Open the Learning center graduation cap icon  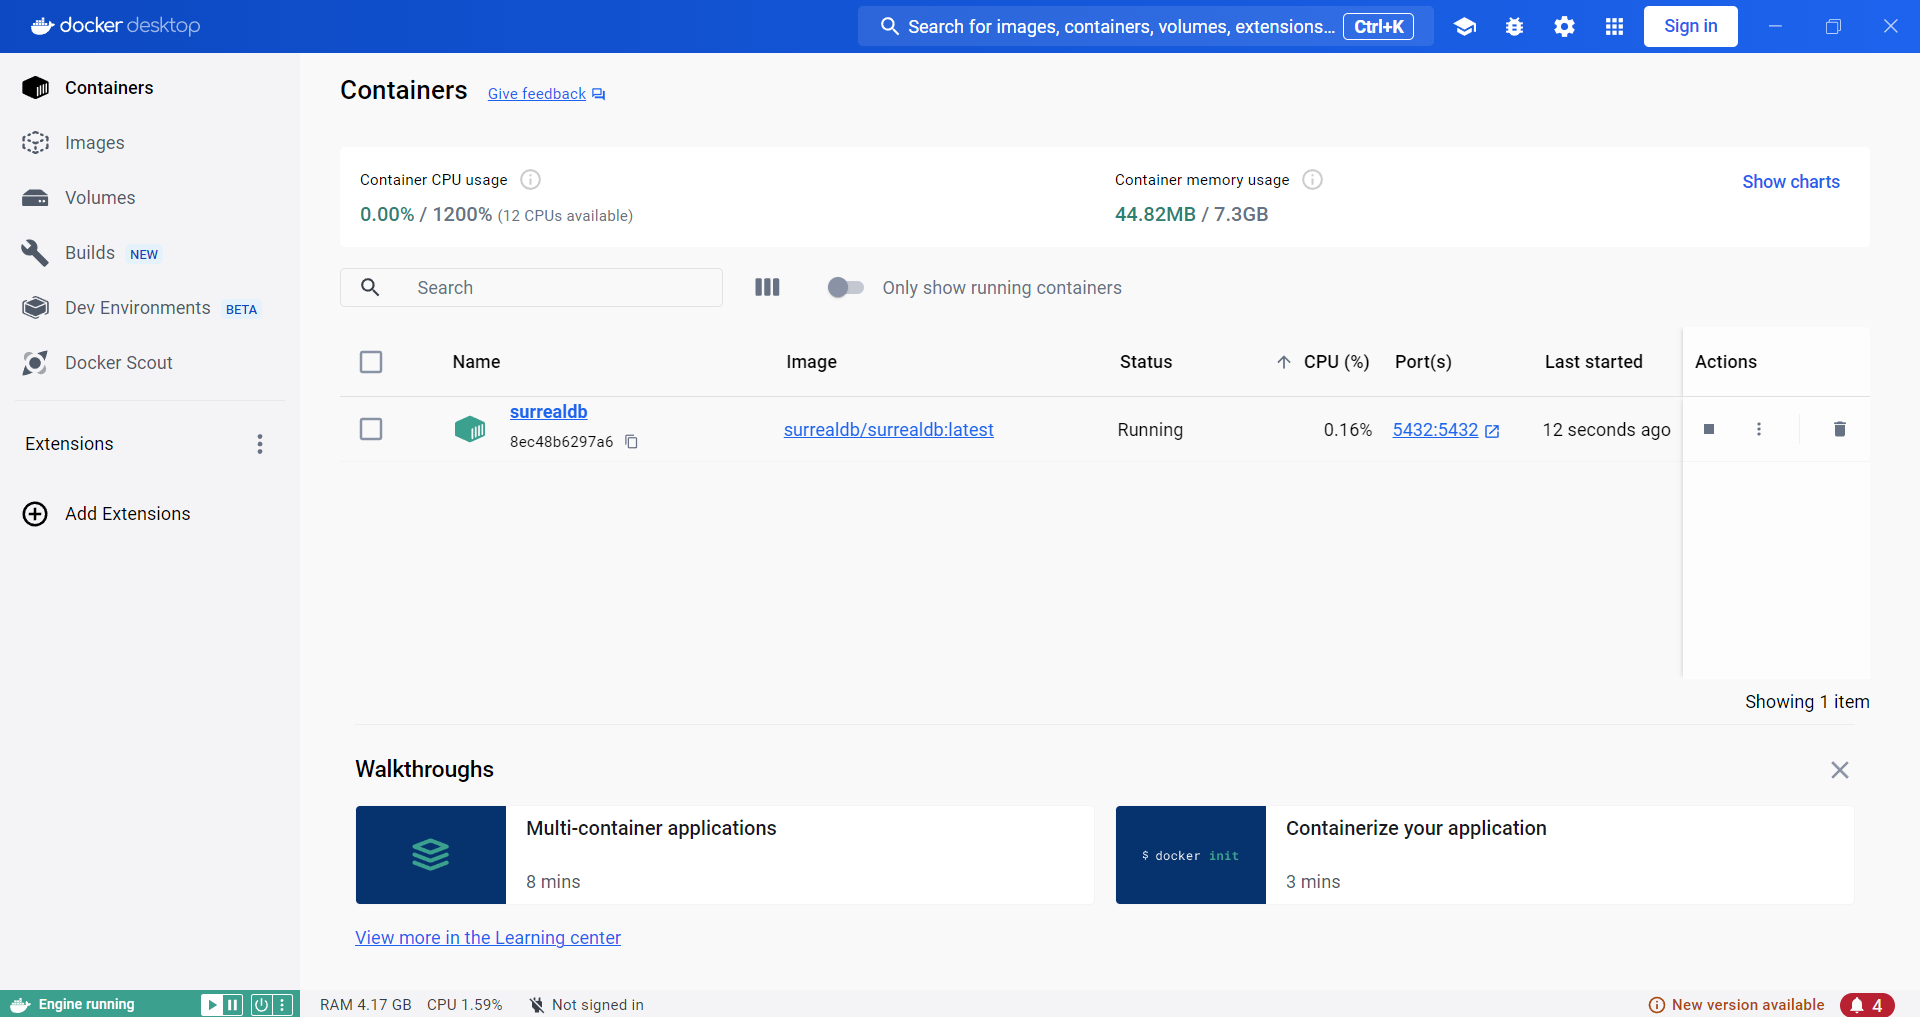click(1464, 26)
